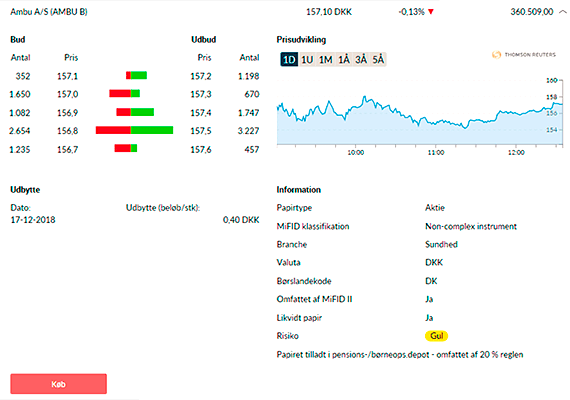Click the Non-complex instrument value
570x400 pixels.
click(x=471, y=226)
